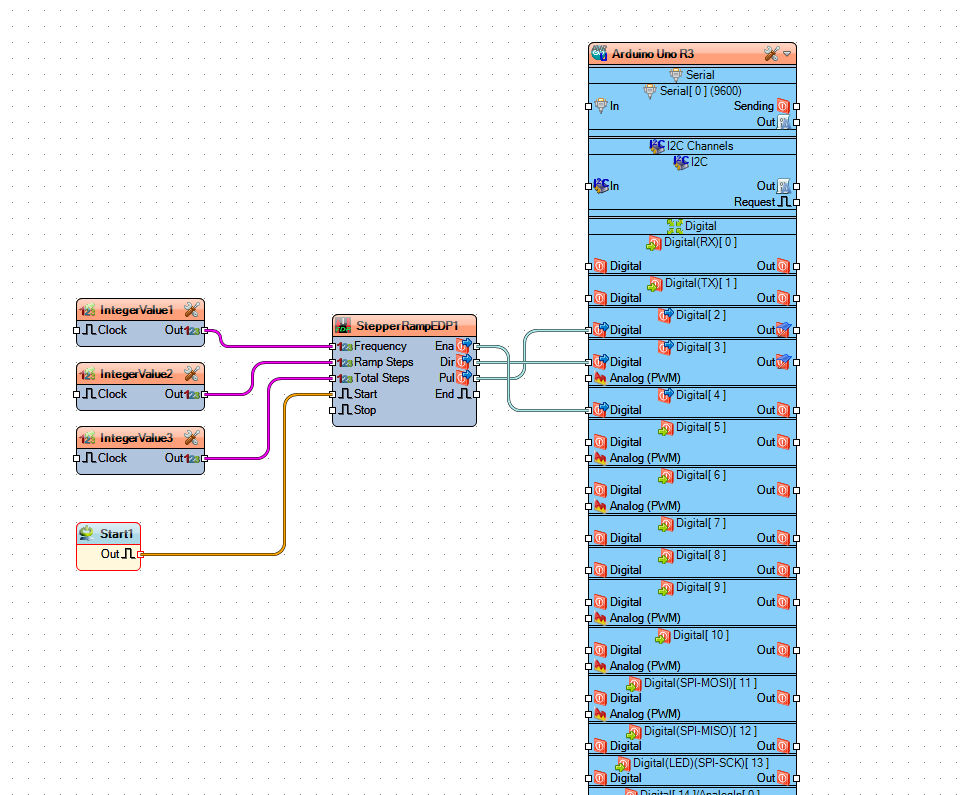Viewport: 967px width, 795px height.
Task: Open the tools icon on Arduino Uno R3 header
Action: (771, 53)
